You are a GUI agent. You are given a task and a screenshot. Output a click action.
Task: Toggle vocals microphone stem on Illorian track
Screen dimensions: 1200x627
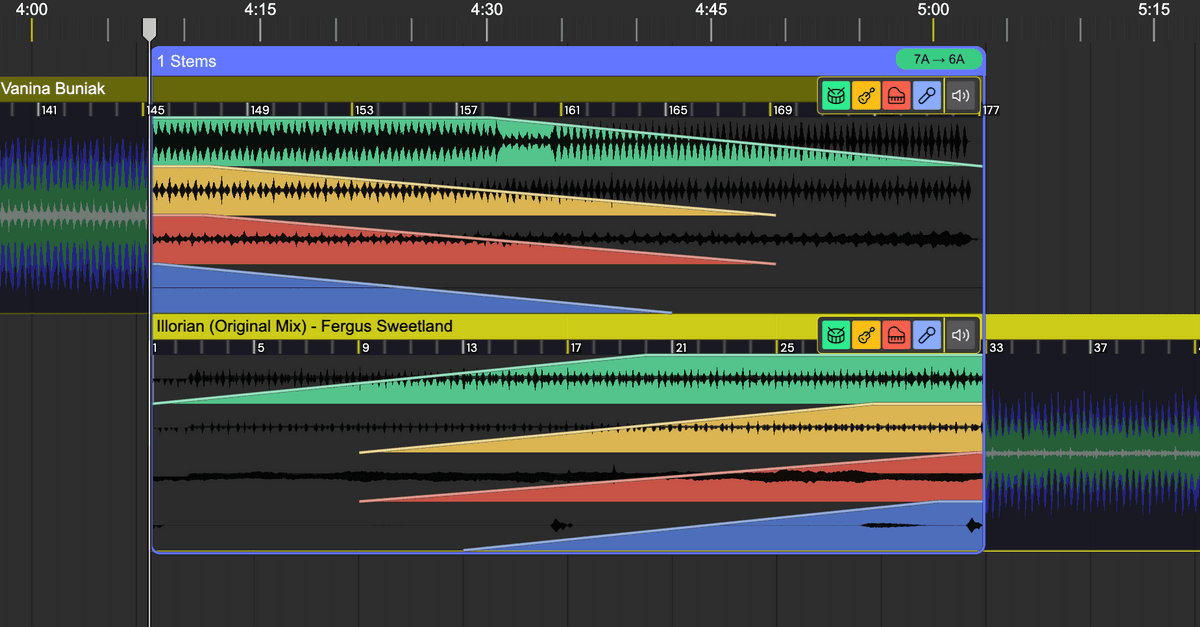928,335
